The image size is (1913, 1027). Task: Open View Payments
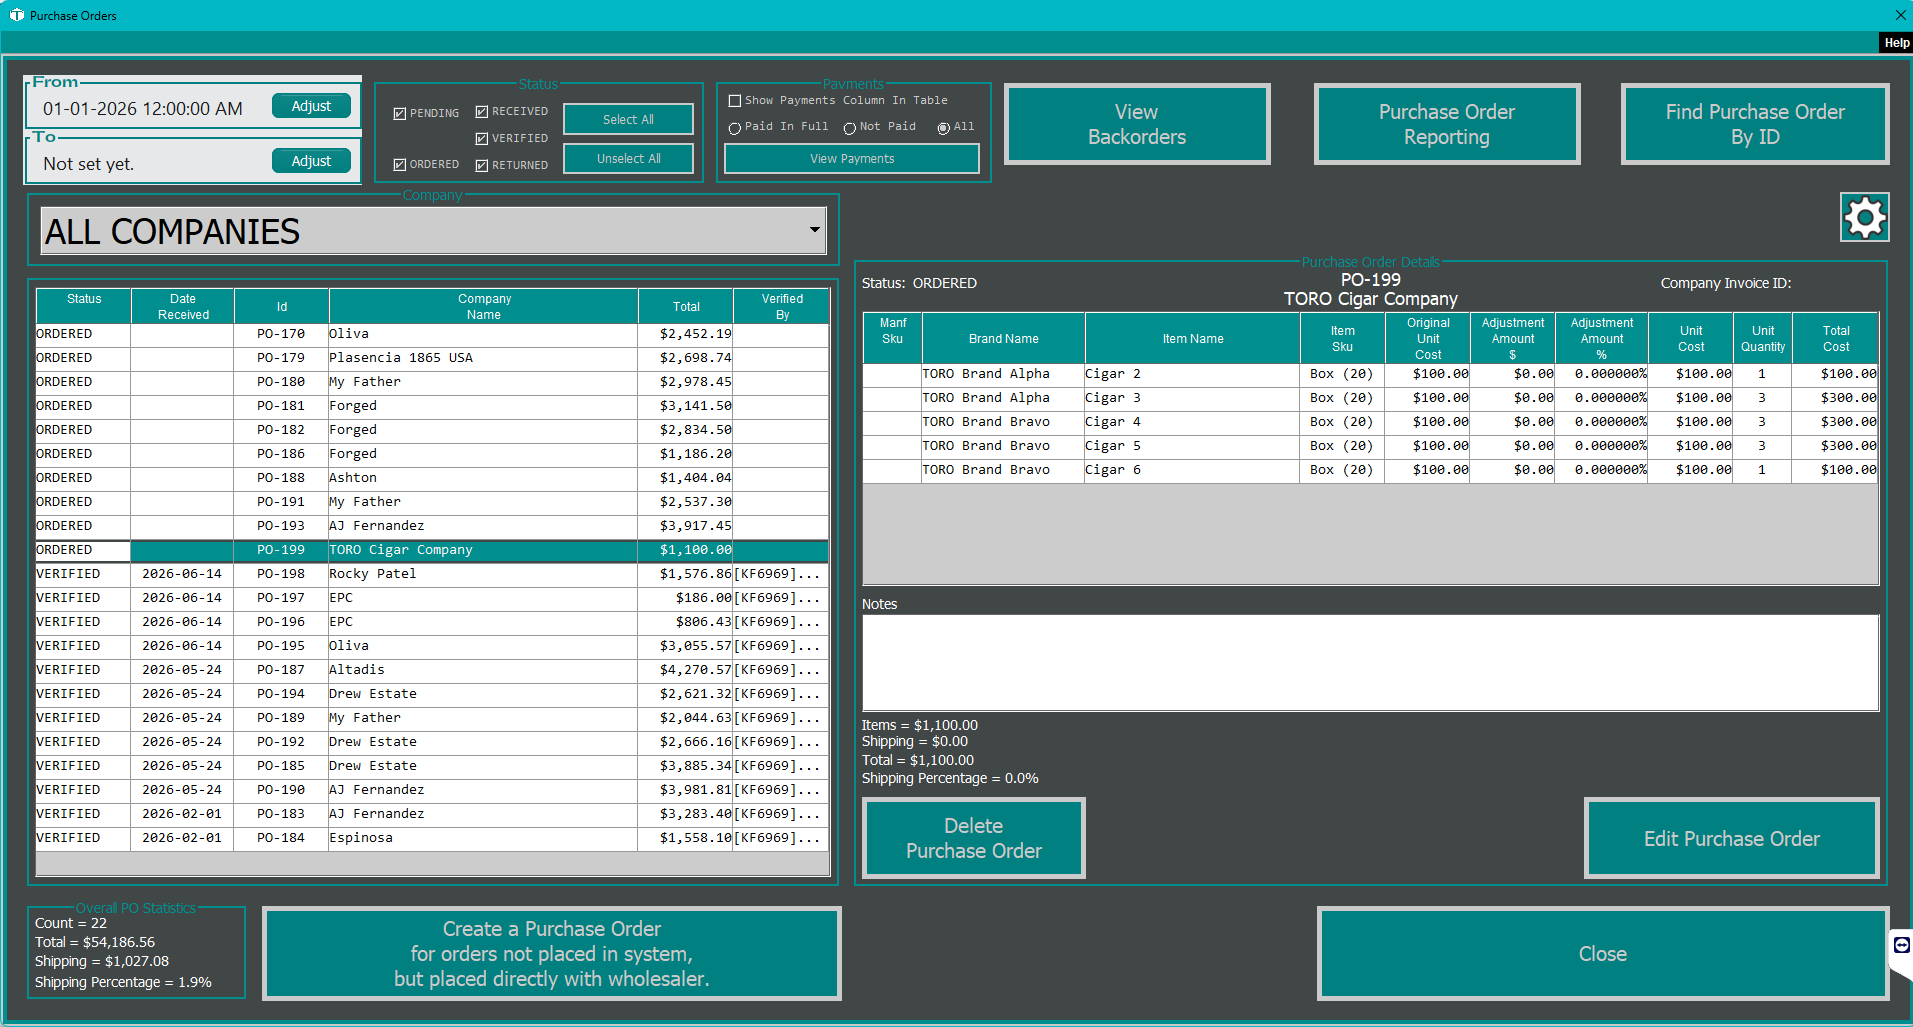coord(852,158)
